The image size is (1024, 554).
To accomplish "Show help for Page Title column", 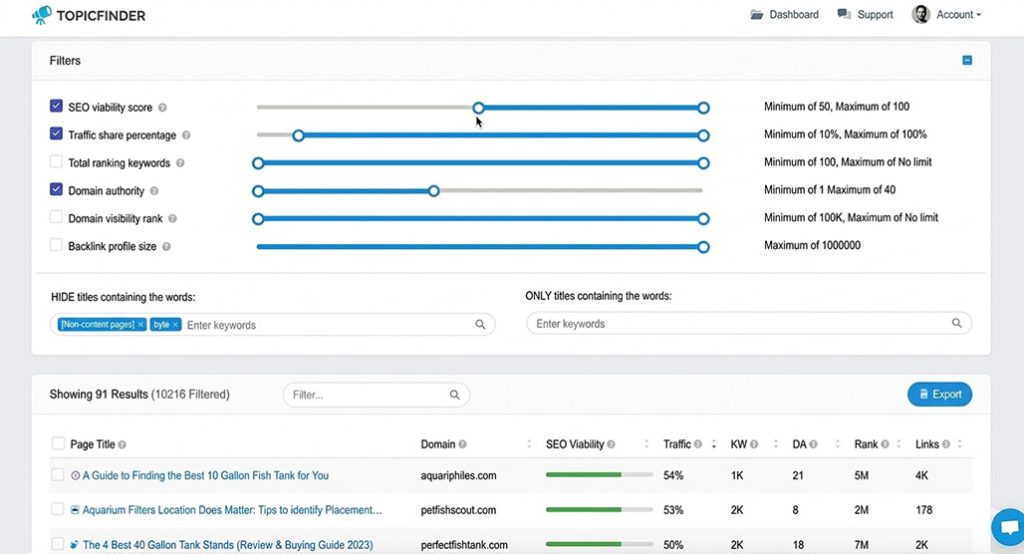I will (122, 445).
